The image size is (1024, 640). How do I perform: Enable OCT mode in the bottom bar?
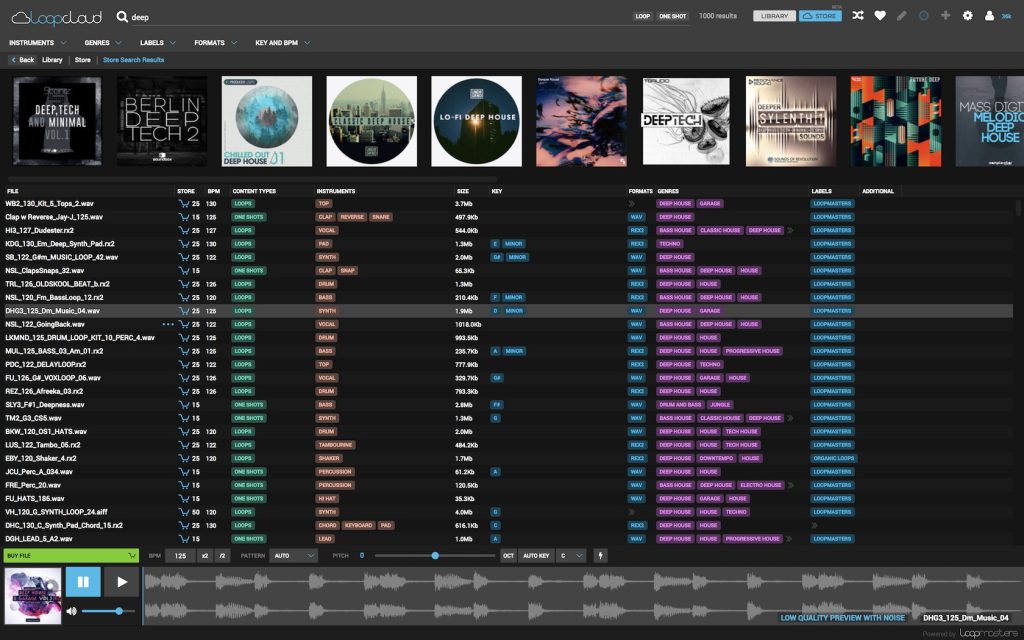pyautogui.click(x=508, y=555)
